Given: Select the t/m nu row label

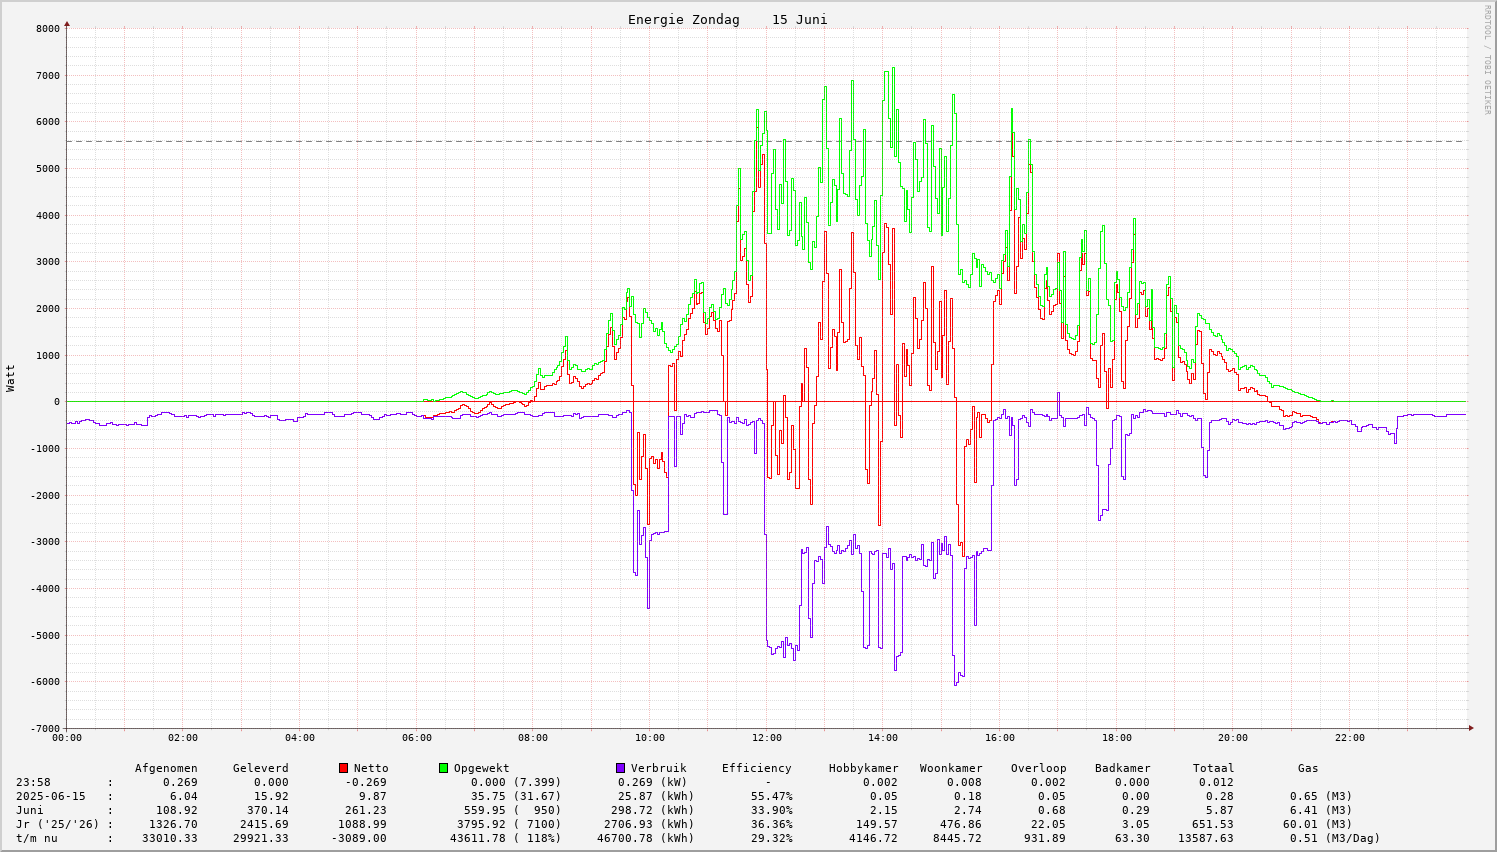Looking at the screenshot, I should 37,838.
